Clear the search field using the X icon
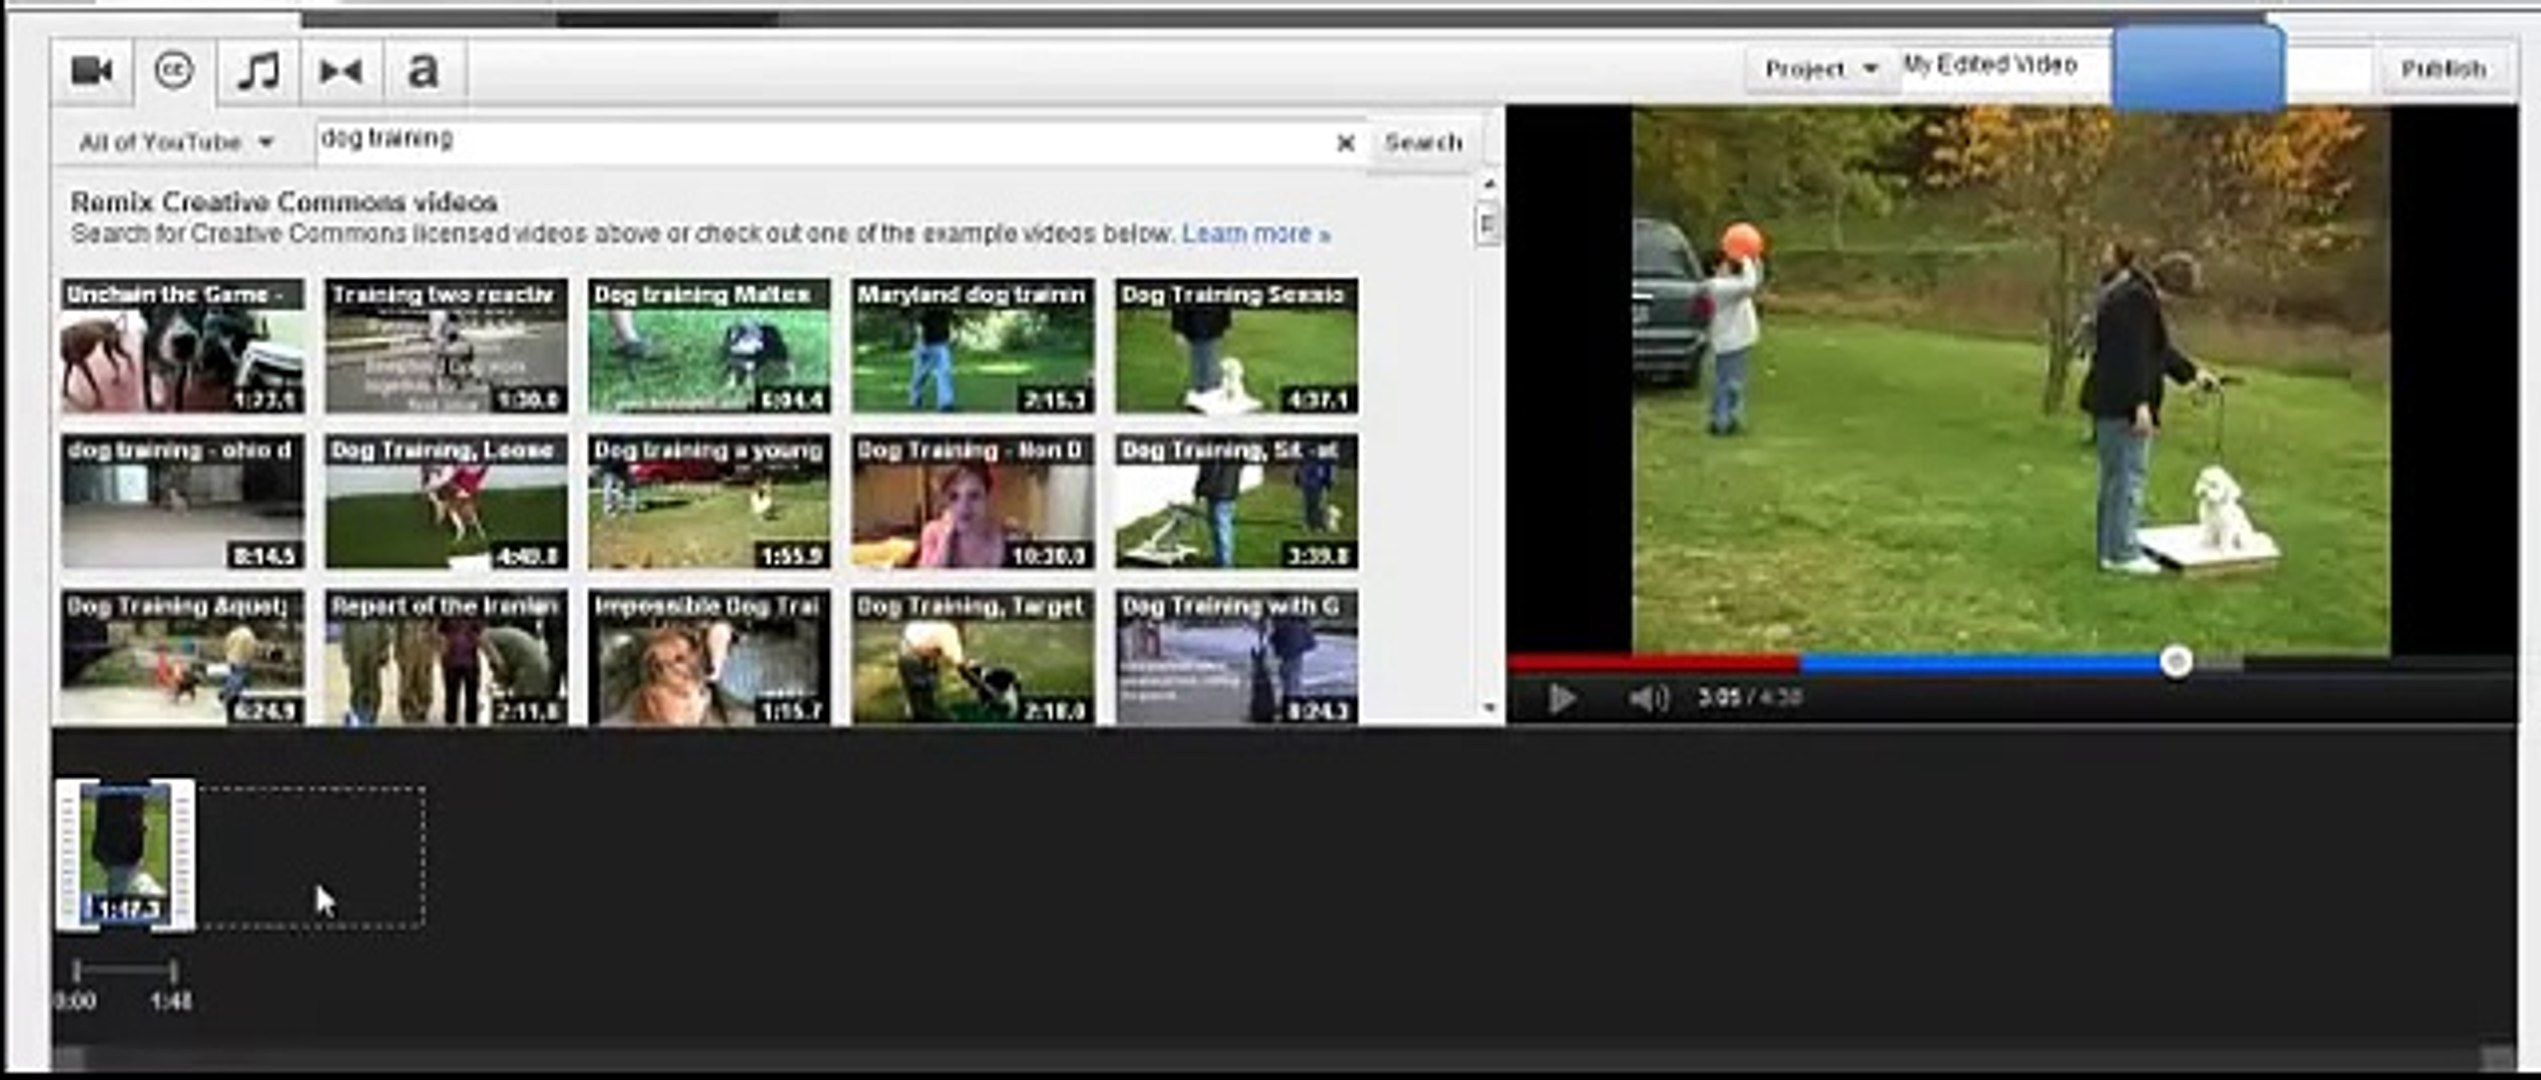Image resolution: width=2541 pixels, height=1080 pixels. click(x=1348, y=142)
